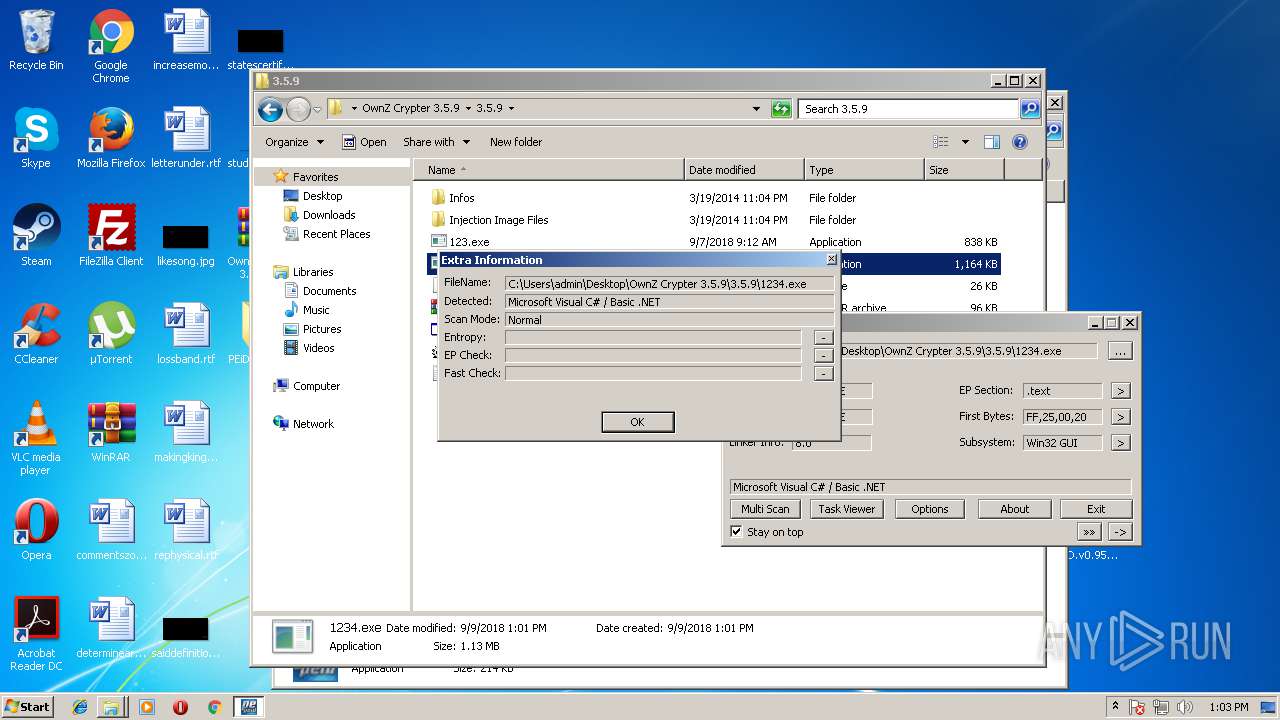This screenshot has height=720, width=1280.
Task: Click the Options button in PEiD
Action: pos(929,509)
